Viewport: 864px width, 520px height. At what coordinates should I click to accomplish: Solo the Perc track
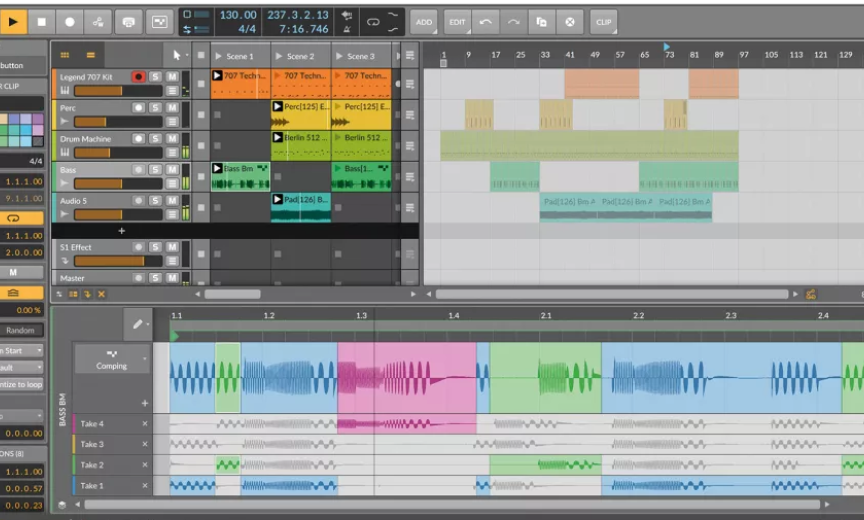pyautogui.click(x=156, y=107)
